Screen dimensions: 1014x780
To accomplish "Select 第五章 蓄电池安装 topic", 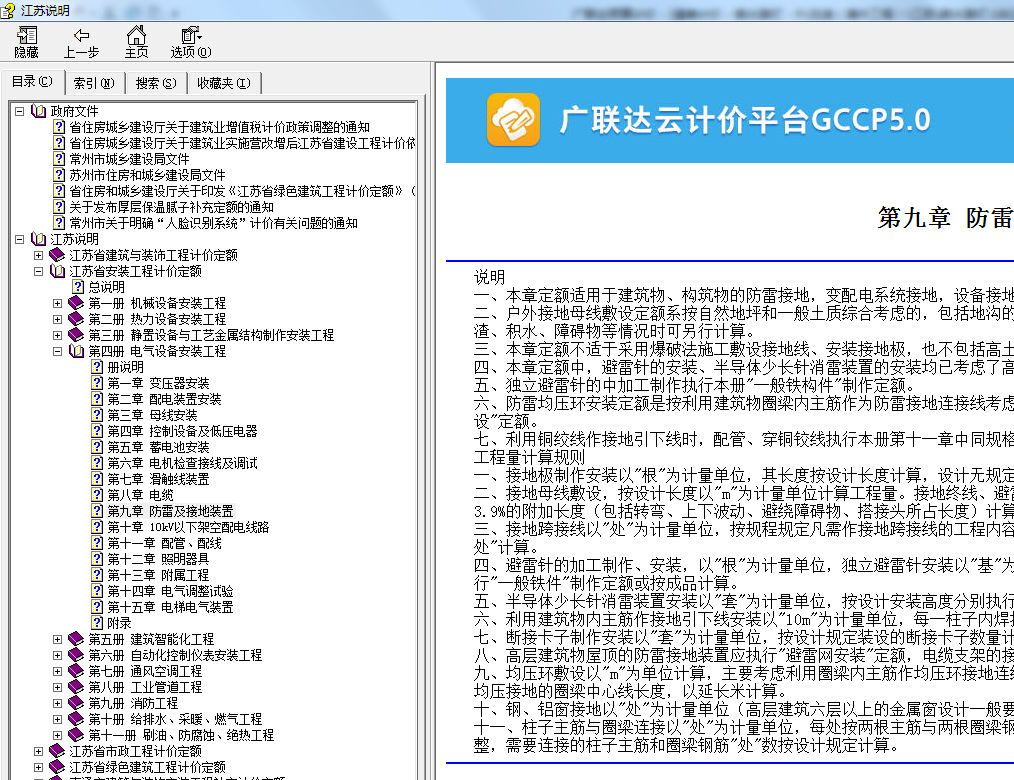I will tap(158, 448).
